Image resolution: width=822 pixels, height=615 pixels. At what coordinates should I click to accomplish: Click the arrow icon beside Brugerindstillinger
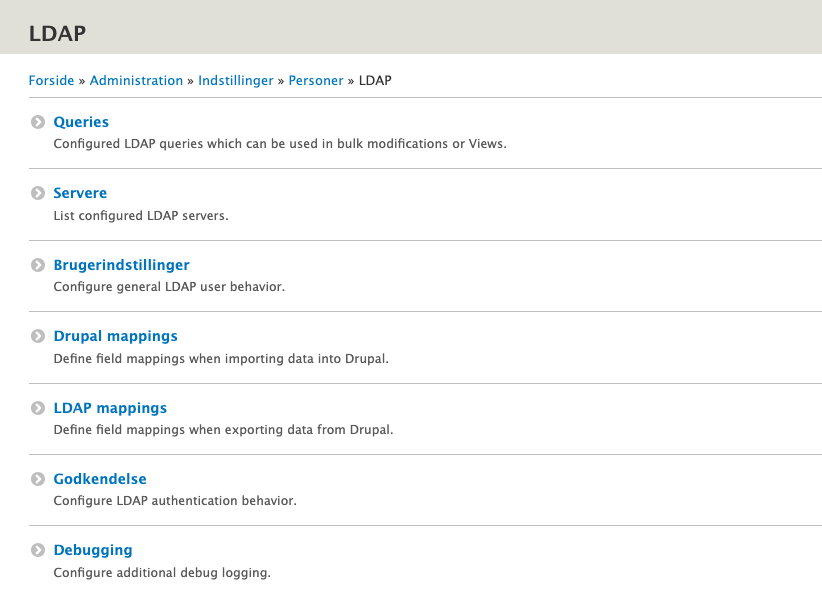(38, 265)
